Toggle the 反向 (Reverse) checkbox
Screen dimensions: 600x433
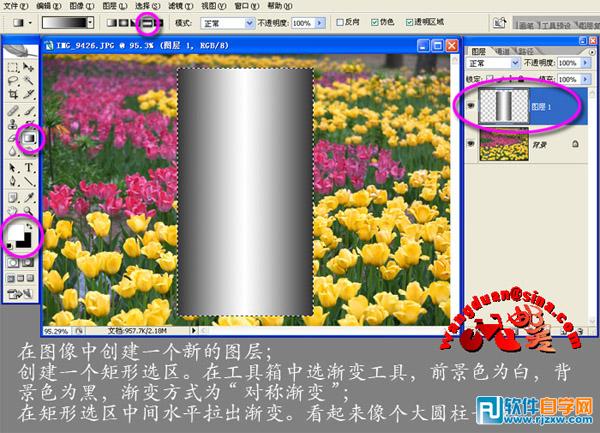[x=340, y=22]
